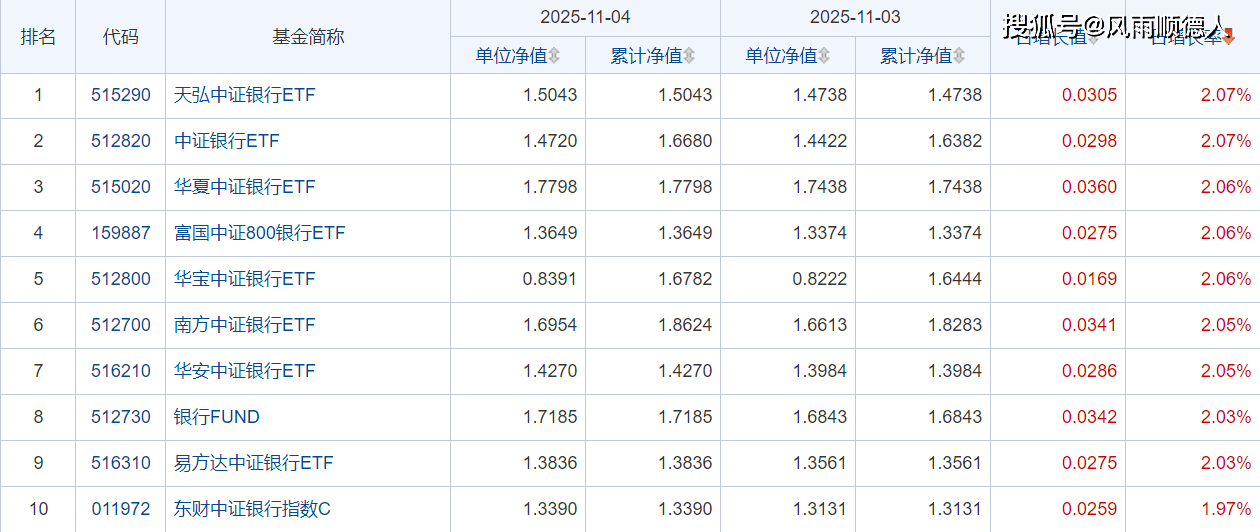Open fund code 516210 link
Image resolution: width=1260 pixels, height=532 pixels.
pyautogui.click(x=120, y=371)
